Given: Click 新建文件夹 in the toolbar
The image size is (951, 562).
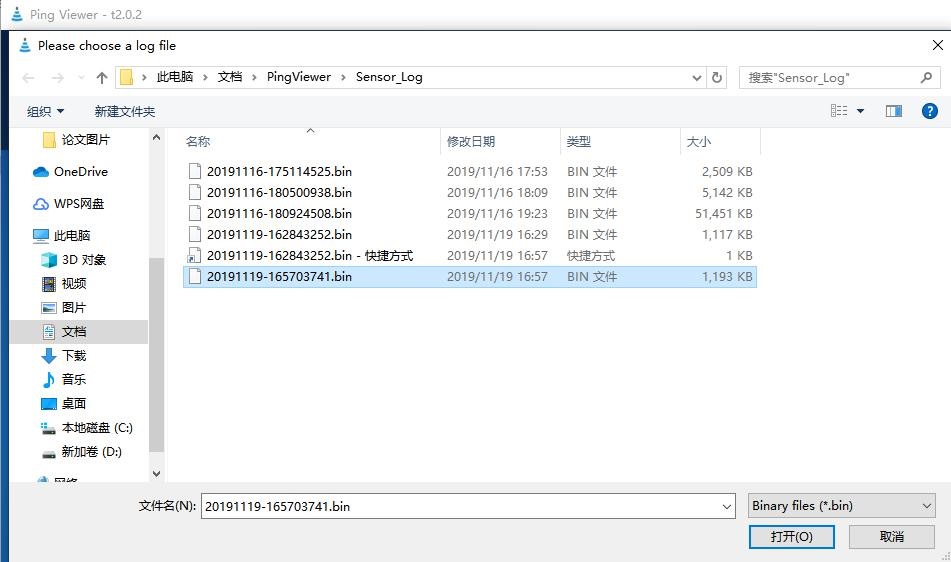Looking at the screenshot, I should tap(125, 111).
